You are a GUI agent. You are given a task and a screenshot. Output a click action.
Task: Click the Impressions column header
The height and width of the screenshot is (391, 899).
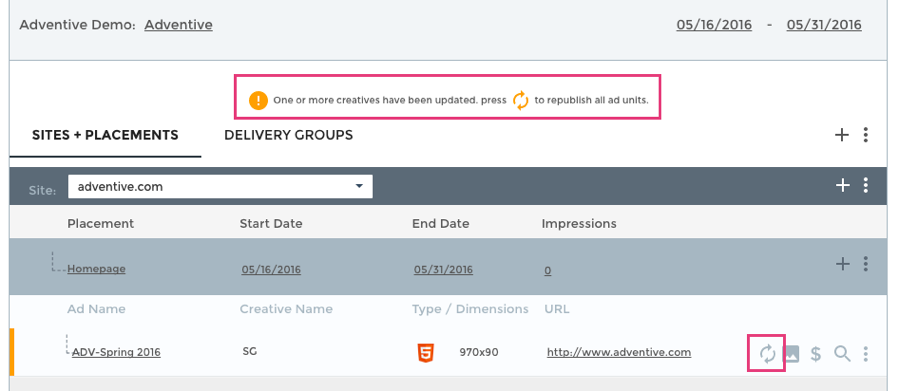579,224
